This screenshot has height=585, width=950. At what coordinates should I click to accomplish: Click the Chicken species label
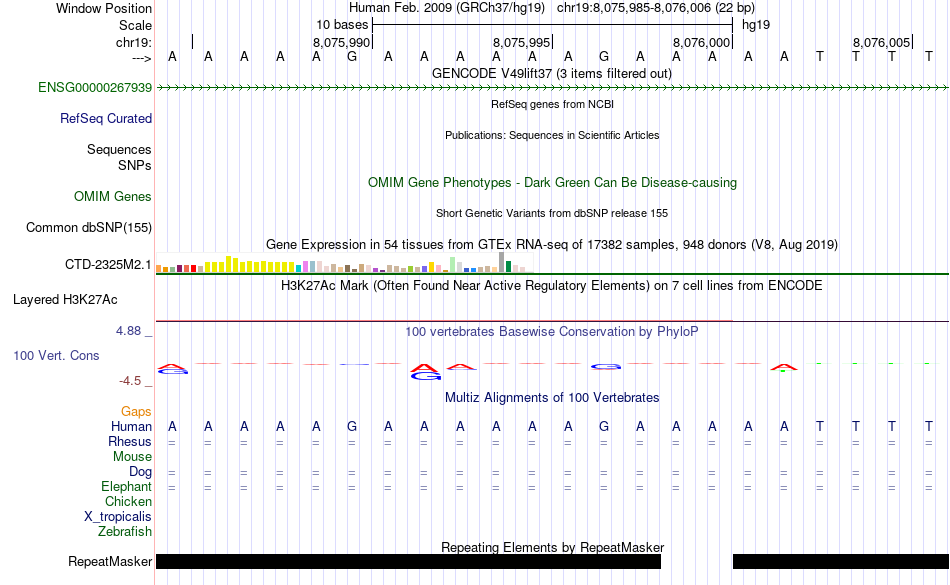(x=128, y=501)
